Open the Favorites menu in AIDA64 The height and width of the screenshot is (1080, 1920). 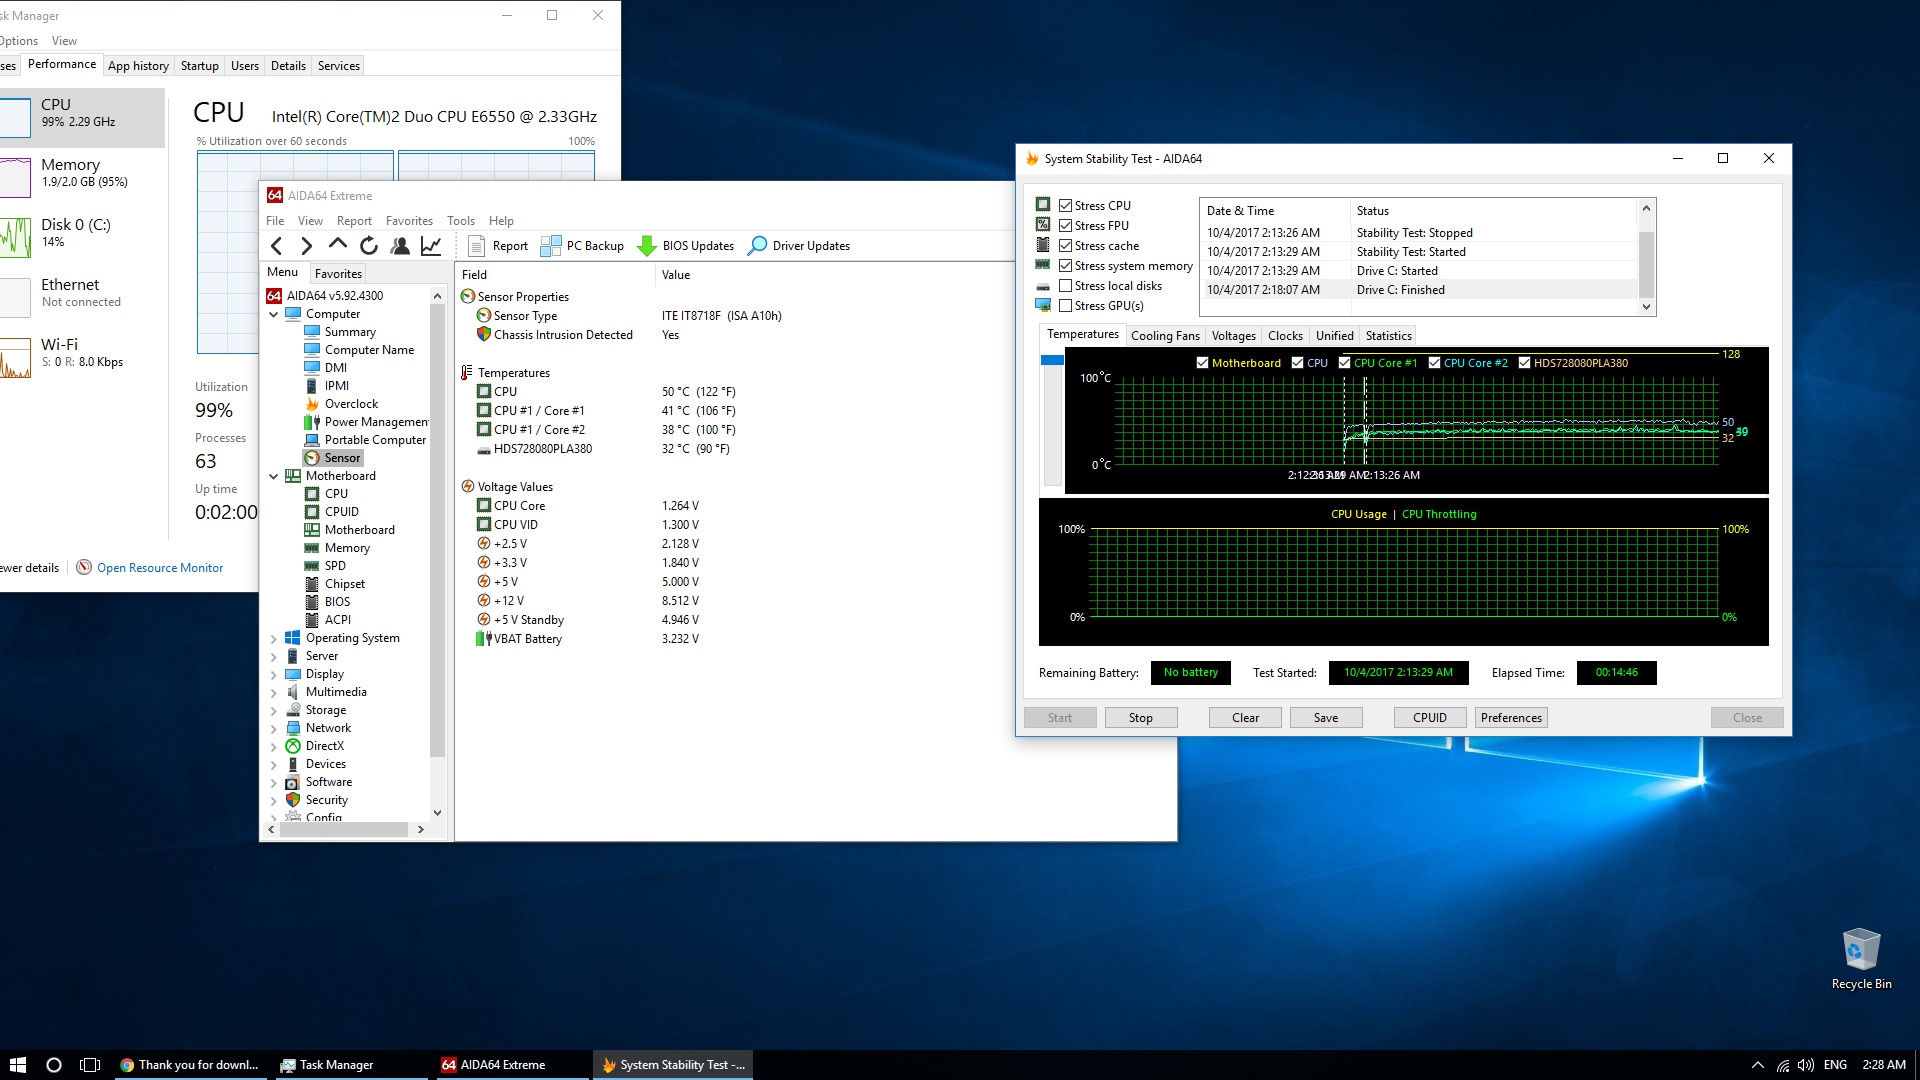click(409, 221)
